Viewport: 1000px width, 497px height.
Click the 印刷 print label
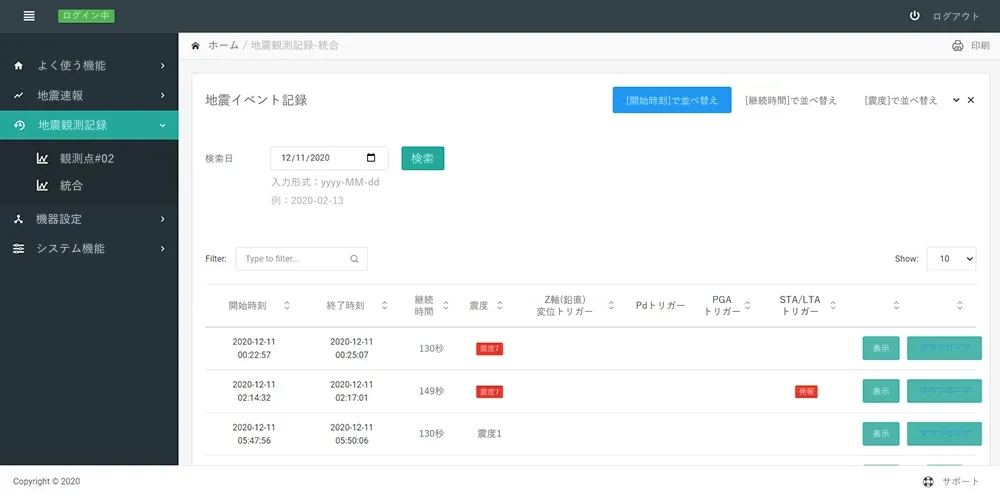click(980, 46)
